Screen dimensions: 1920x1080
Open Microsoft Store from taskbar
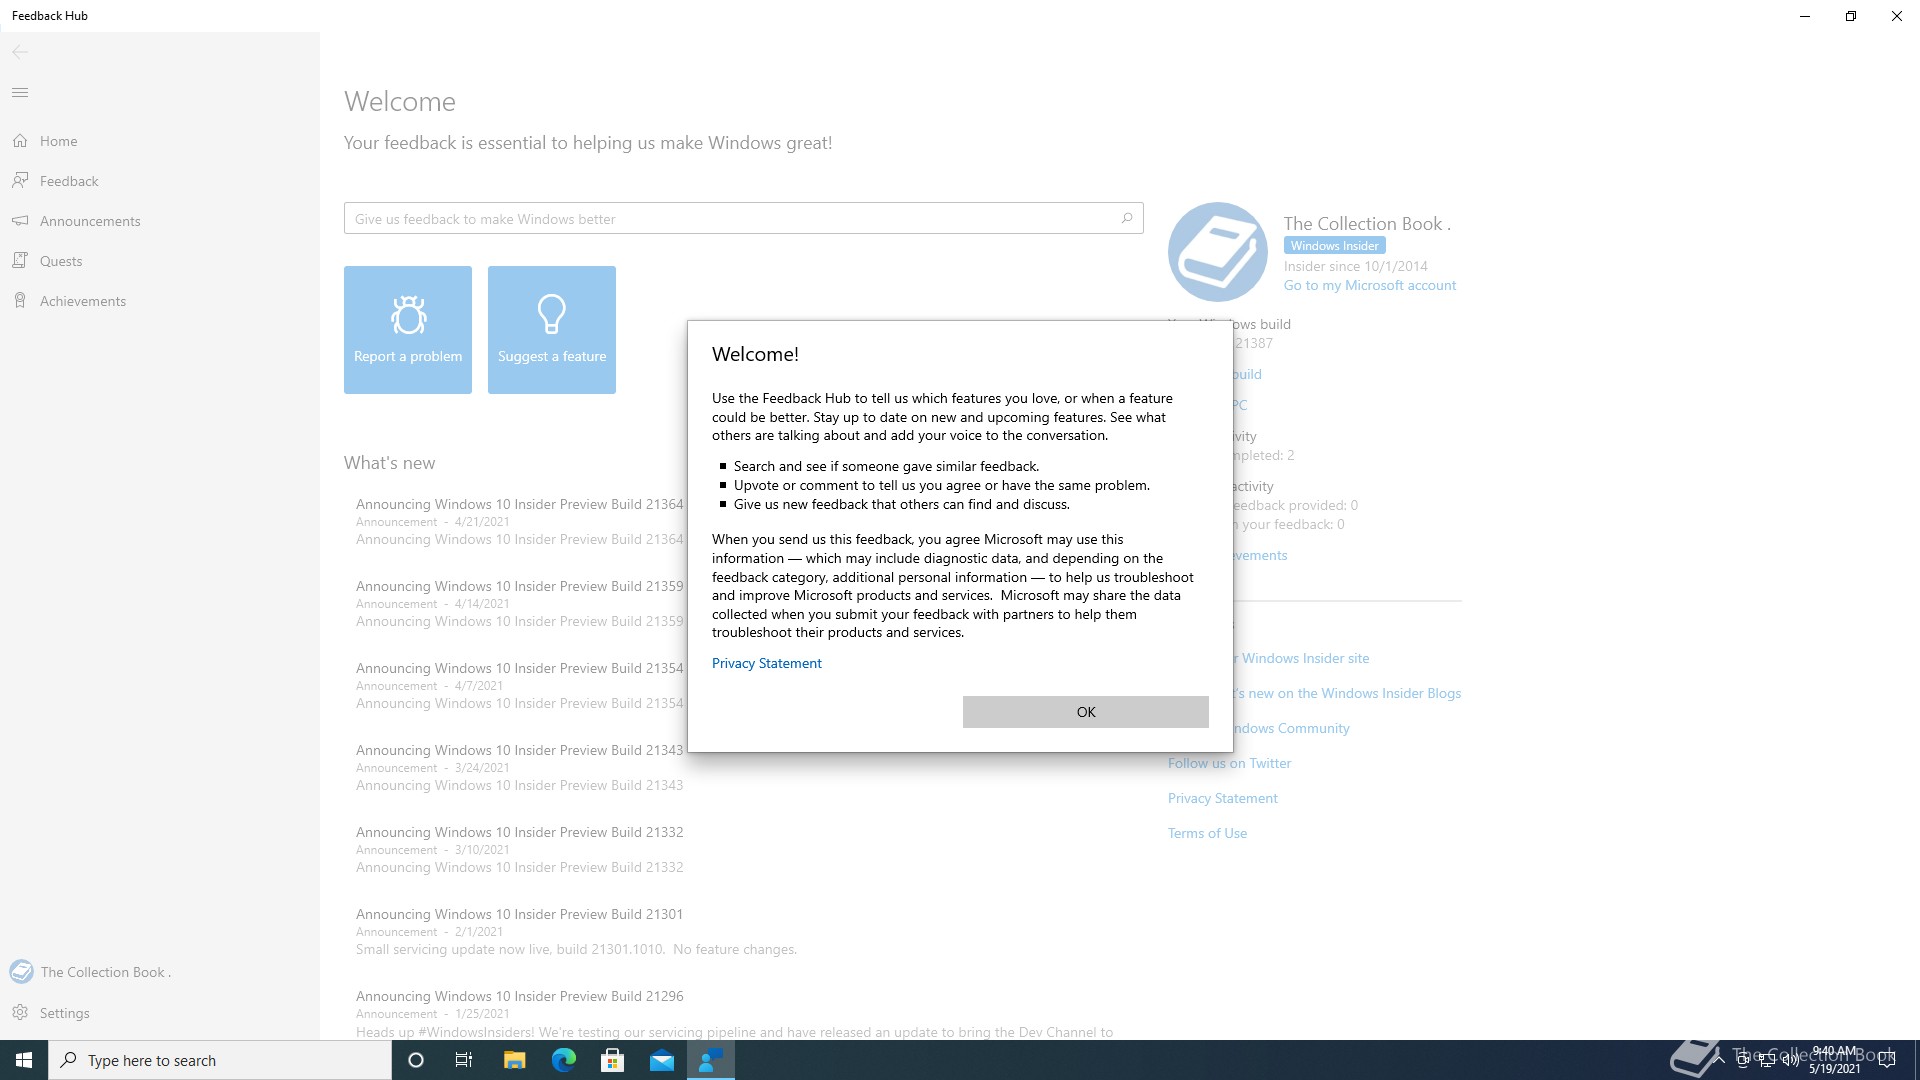pos(612,1060)
